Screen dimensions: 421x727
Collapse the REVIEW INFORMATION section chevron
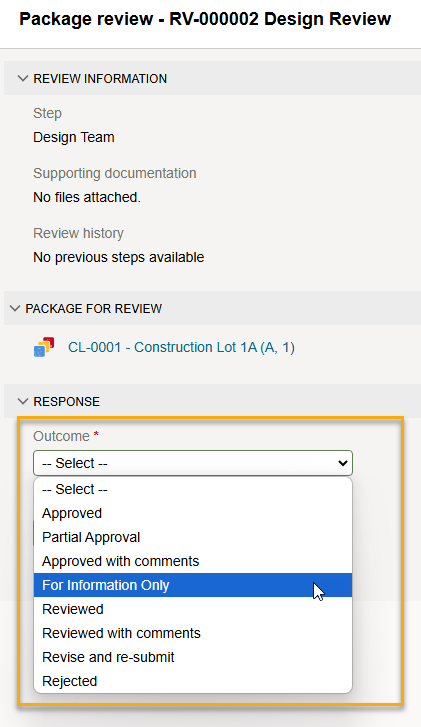click(23, 78)
